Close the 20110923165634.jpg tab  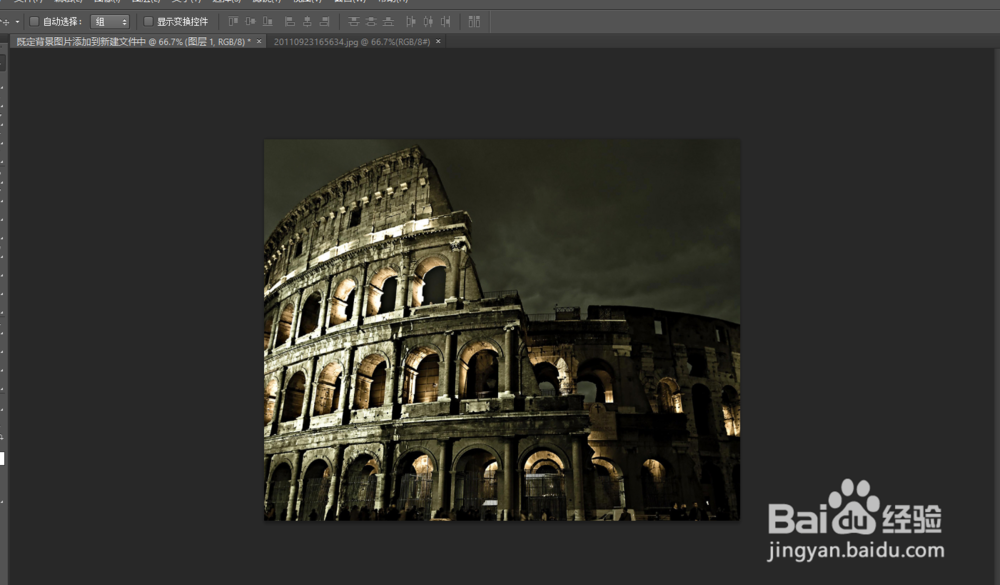tap(438, 41)
